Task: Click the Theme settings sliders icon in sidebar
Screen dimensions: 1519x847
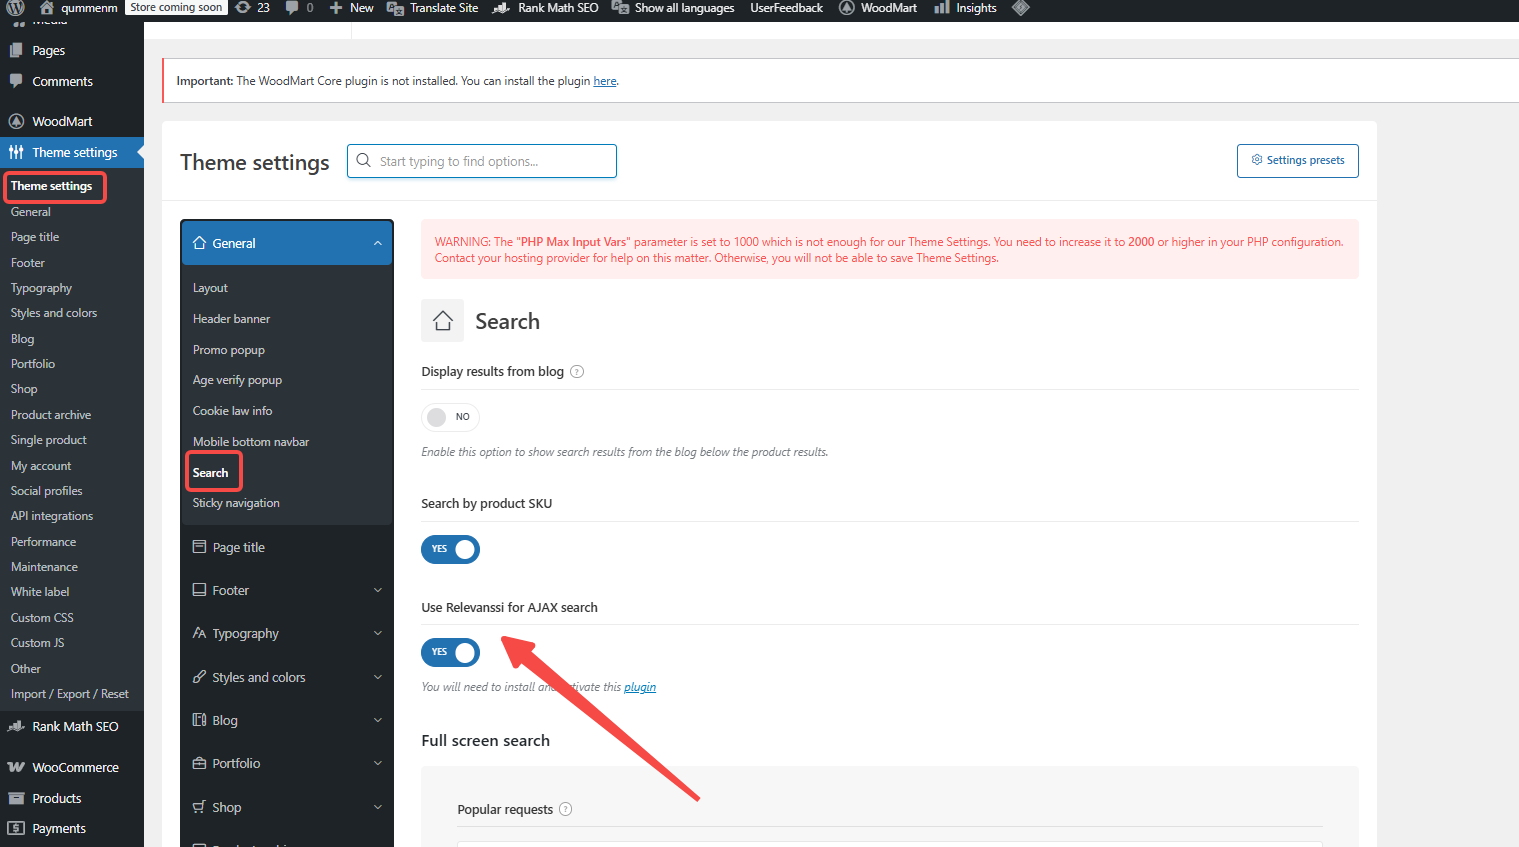Action: point(16,152)
